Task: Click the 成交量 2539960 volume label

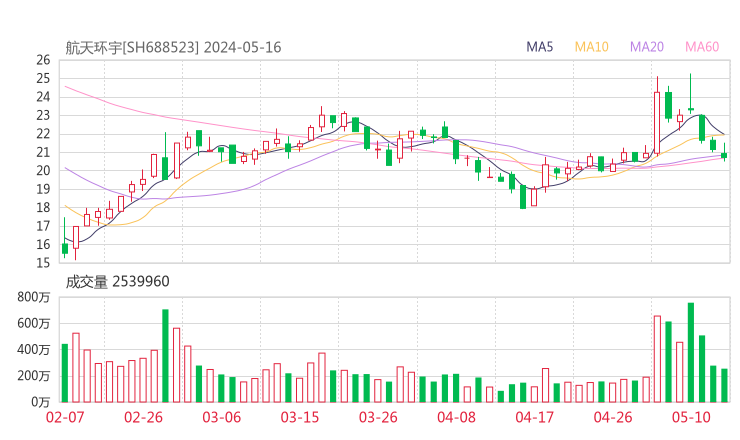Action: click(117, 282)
